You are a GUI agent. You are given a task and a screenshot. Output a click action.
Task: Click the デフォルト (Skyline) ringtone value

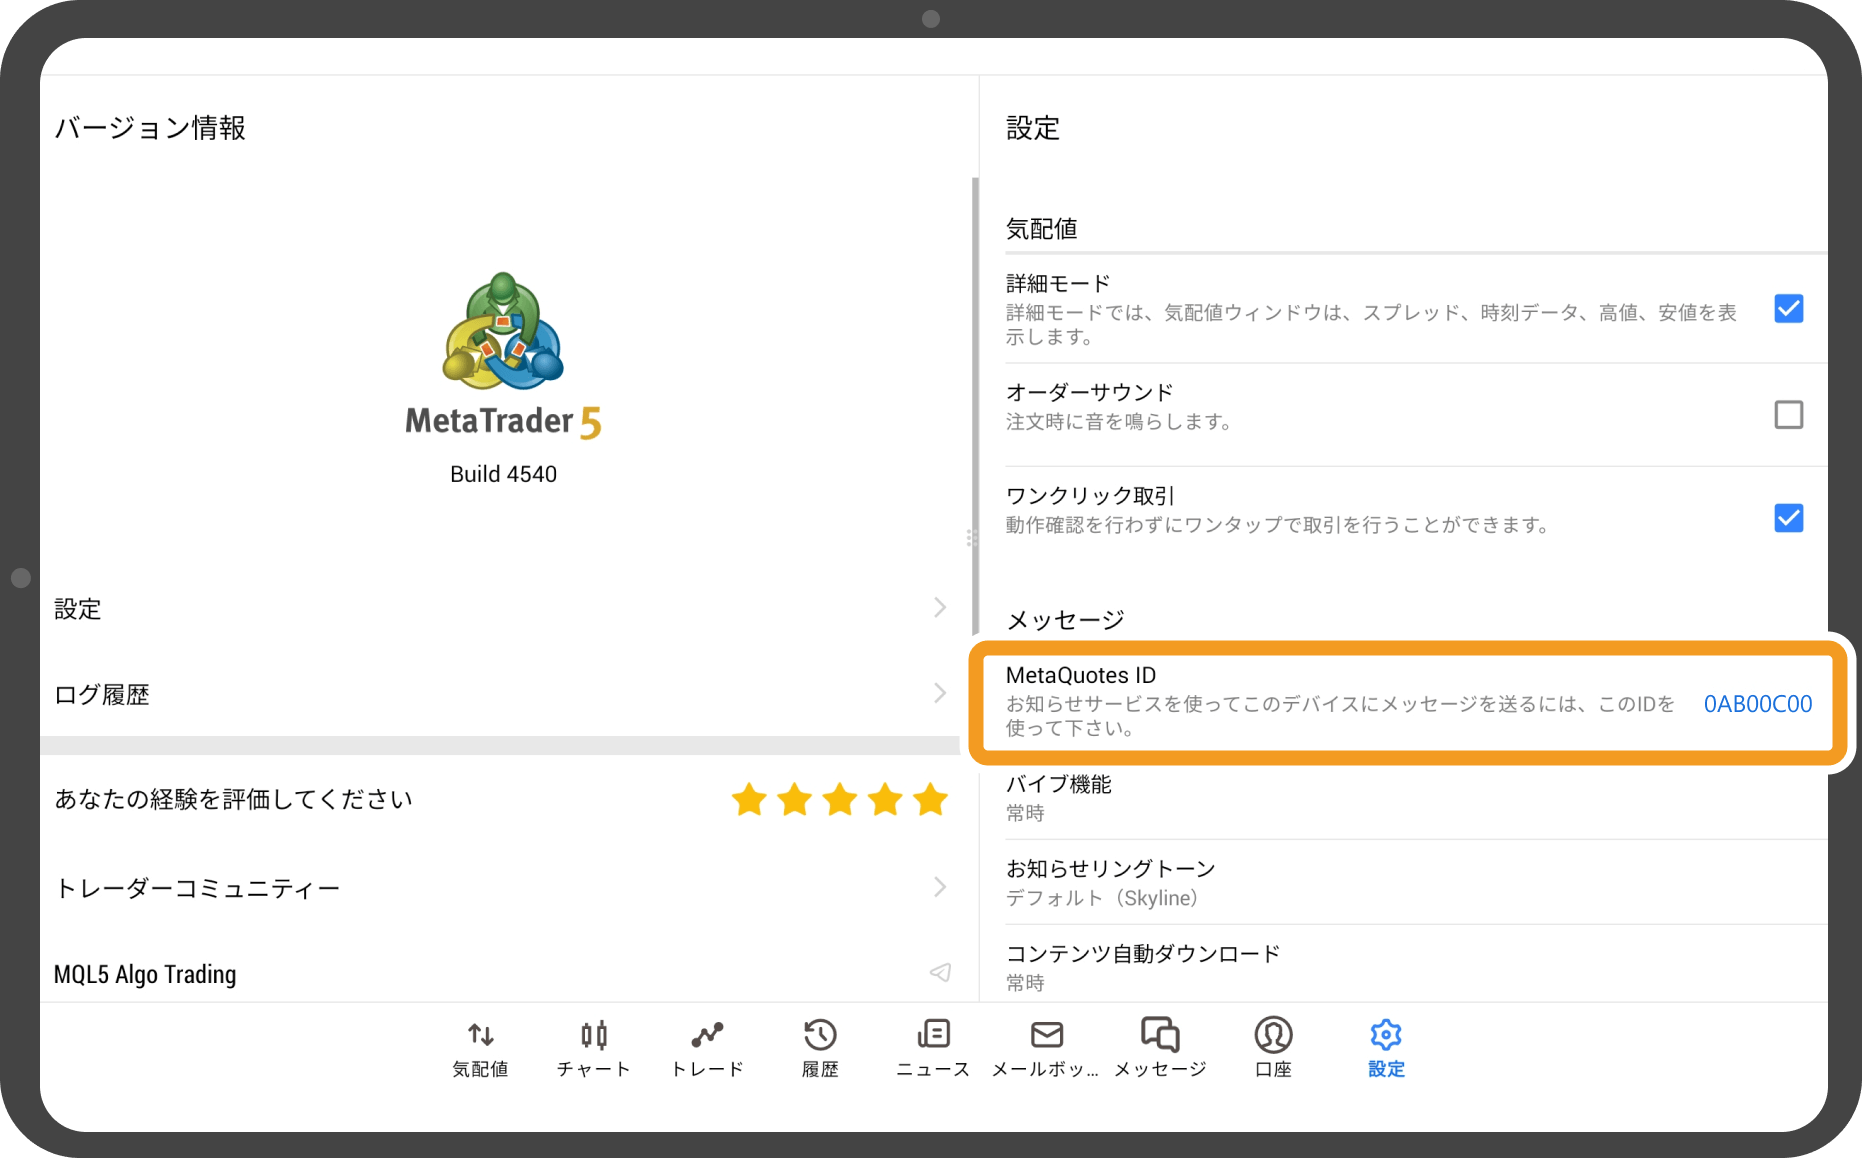[1102, 898]
